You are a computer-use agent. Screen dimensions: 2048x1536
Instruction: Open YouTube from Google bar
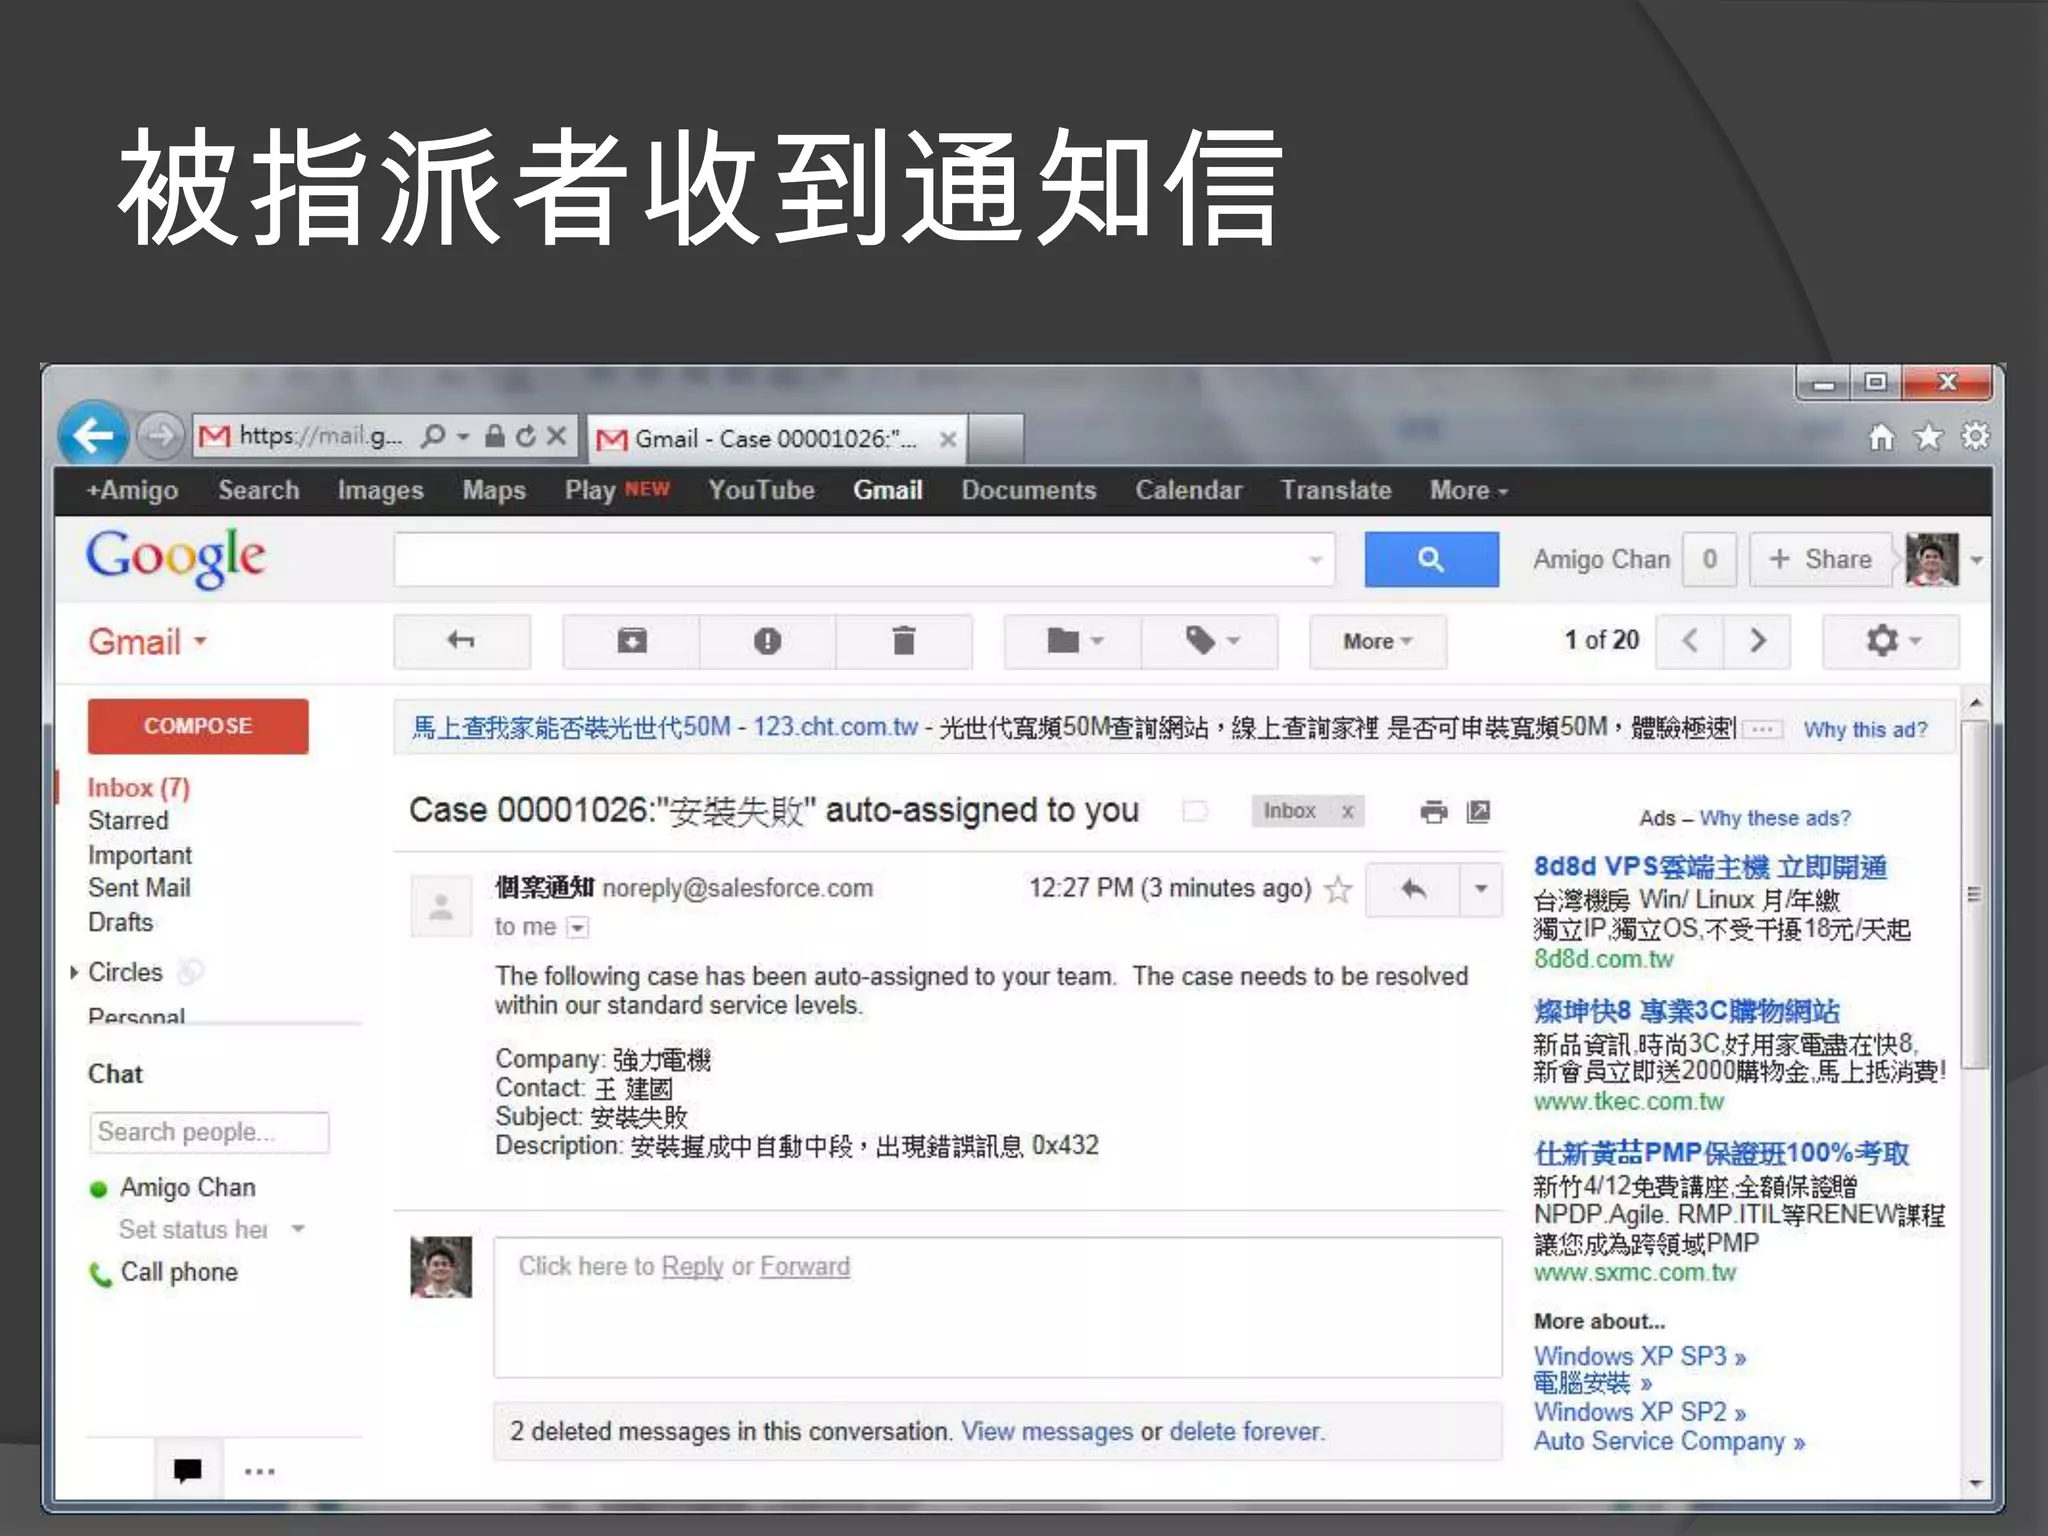[x=761, y=491]
